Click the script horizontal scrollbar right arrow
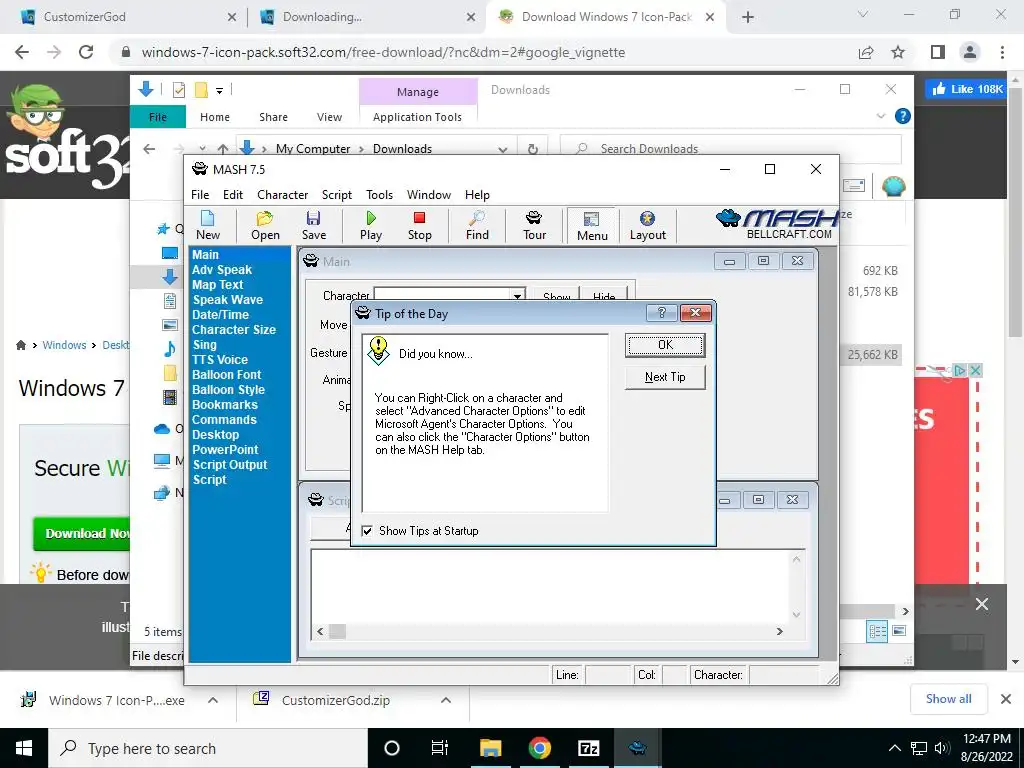This screenshot has height=768, width=1024. click(x=779, y=632)
